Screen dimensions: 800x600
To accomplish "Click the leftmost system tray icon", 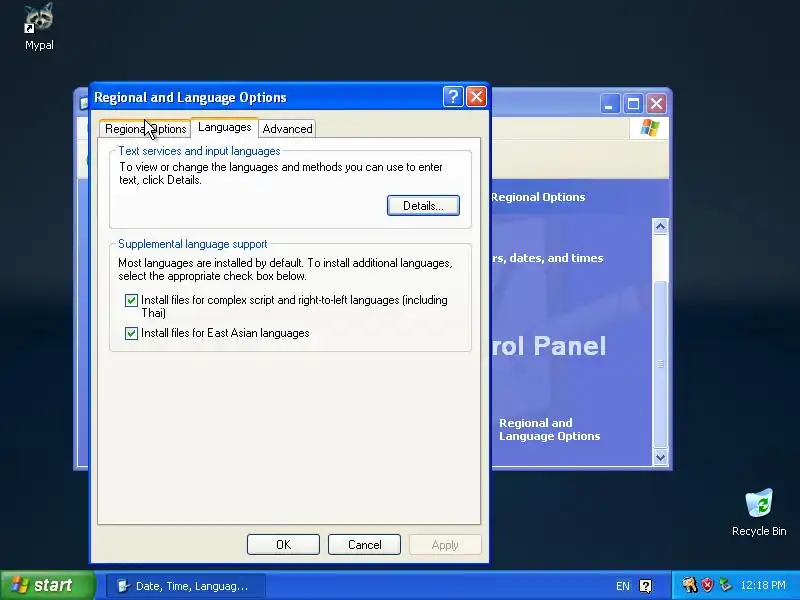I will coord(690,585).
